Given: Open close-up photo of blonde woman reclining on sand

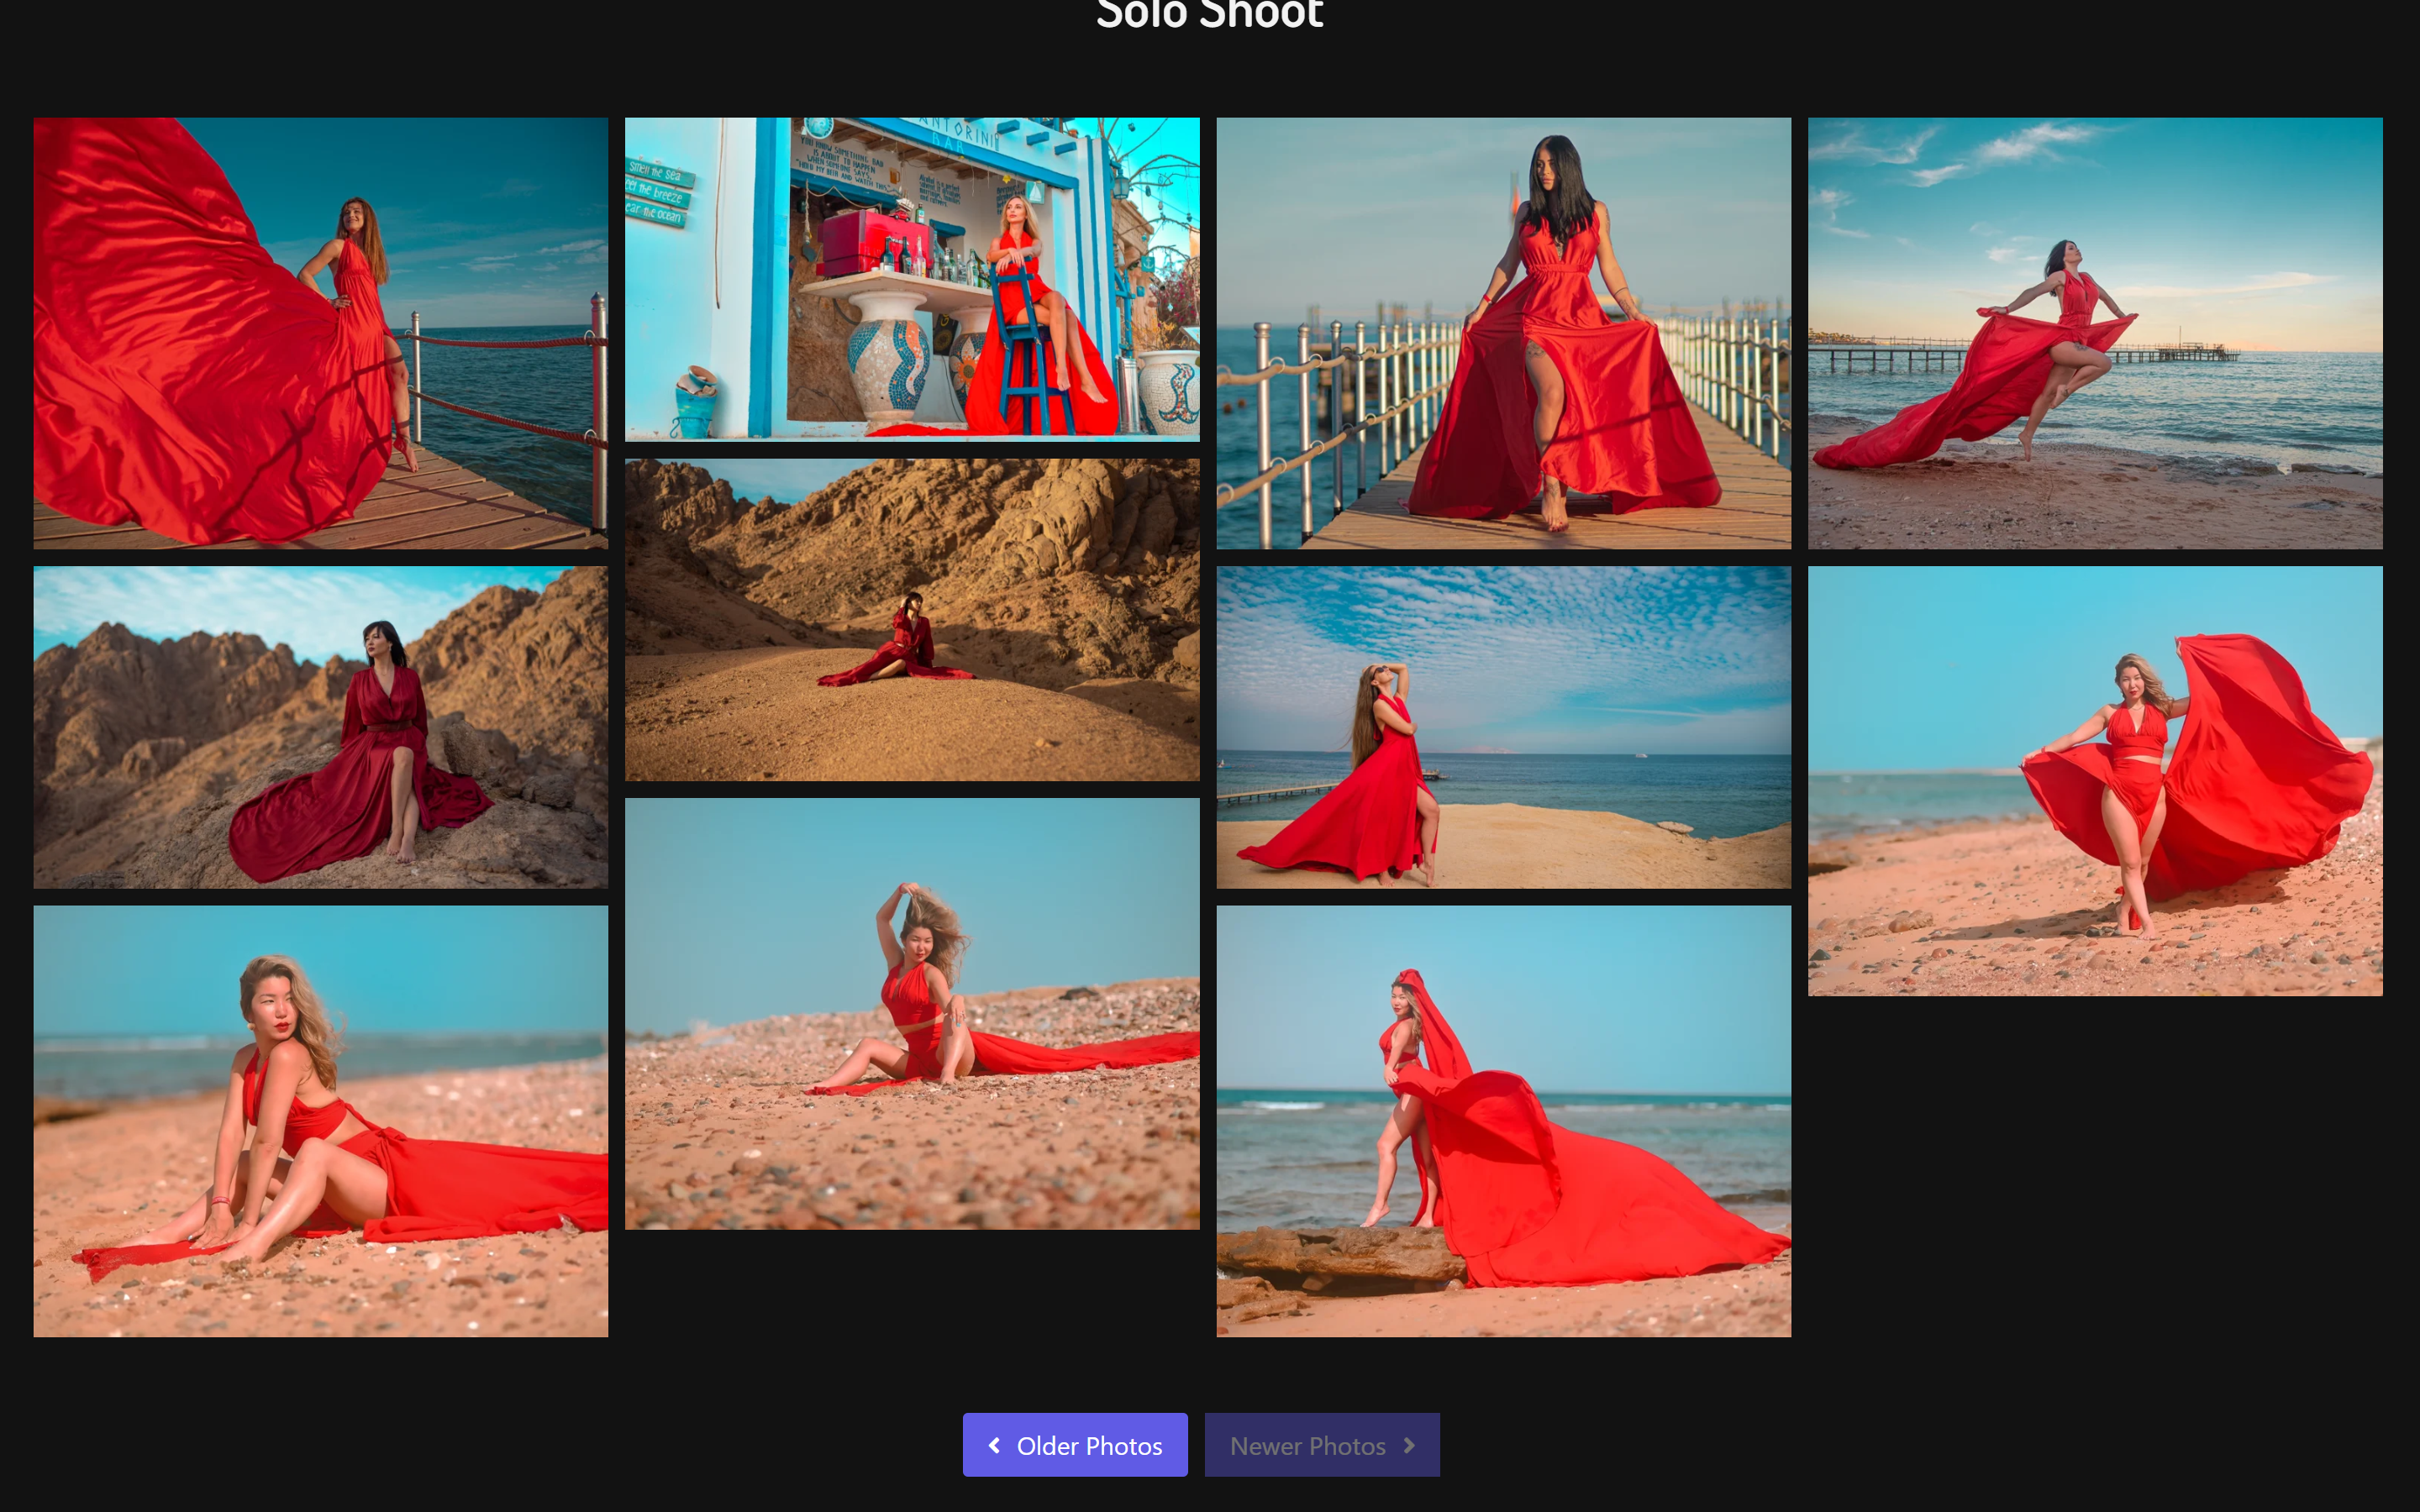Looking at the screenshot, I should [321, 1121].
